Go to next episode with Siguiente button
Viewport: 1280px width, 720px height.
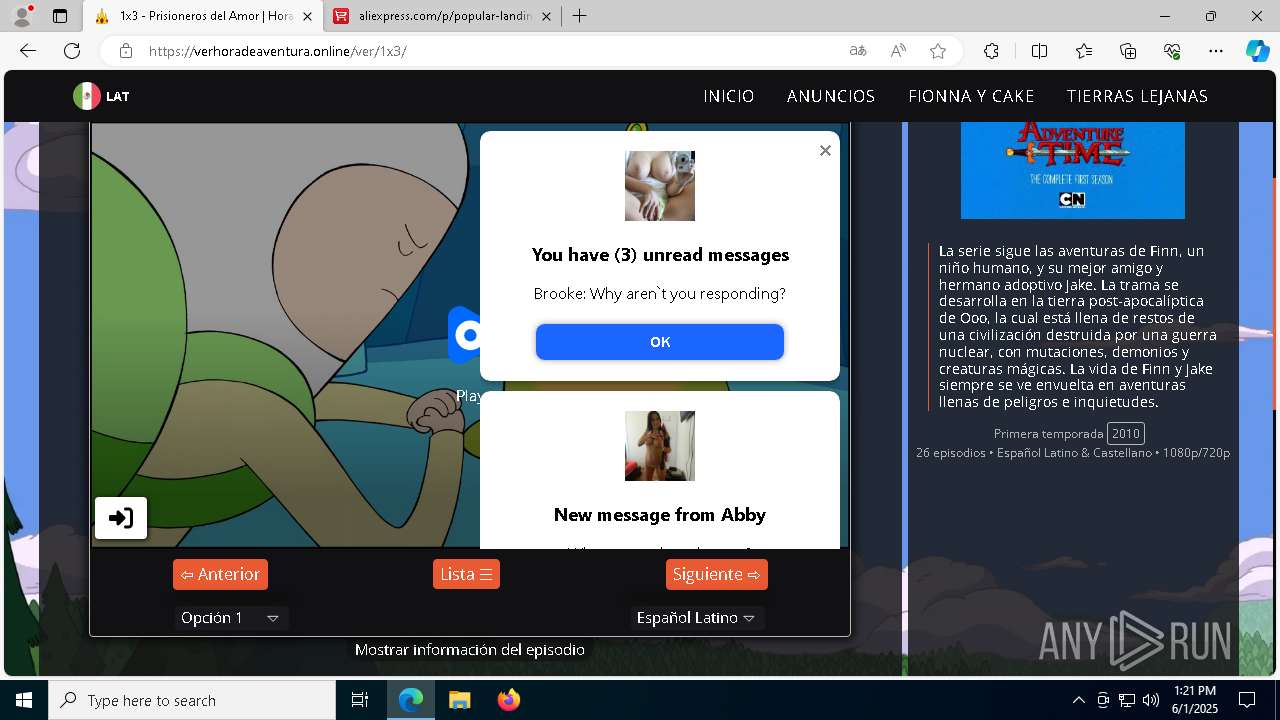tap(717, 574)
